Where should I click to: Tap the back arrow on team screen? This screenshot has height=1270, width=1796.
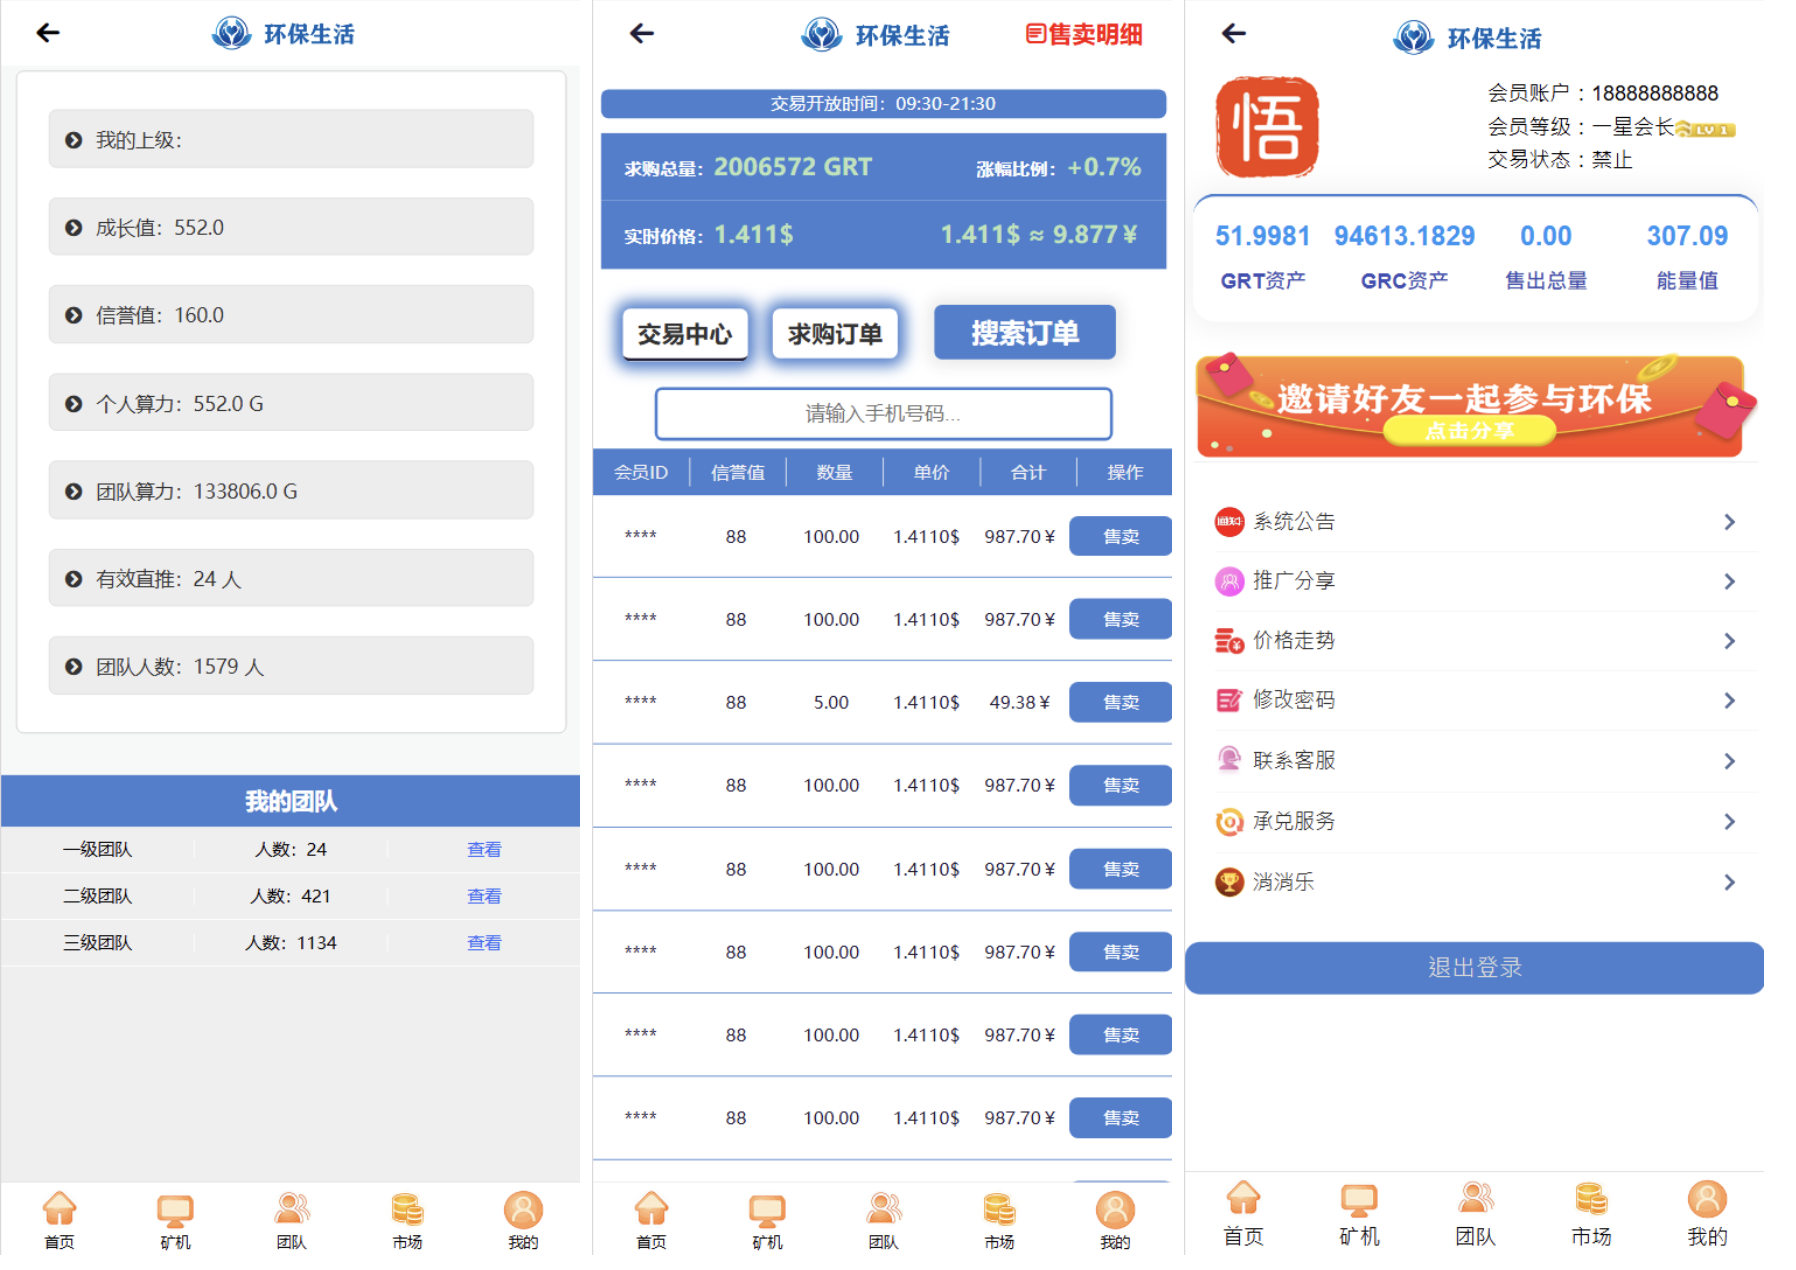tap(48, 33)
